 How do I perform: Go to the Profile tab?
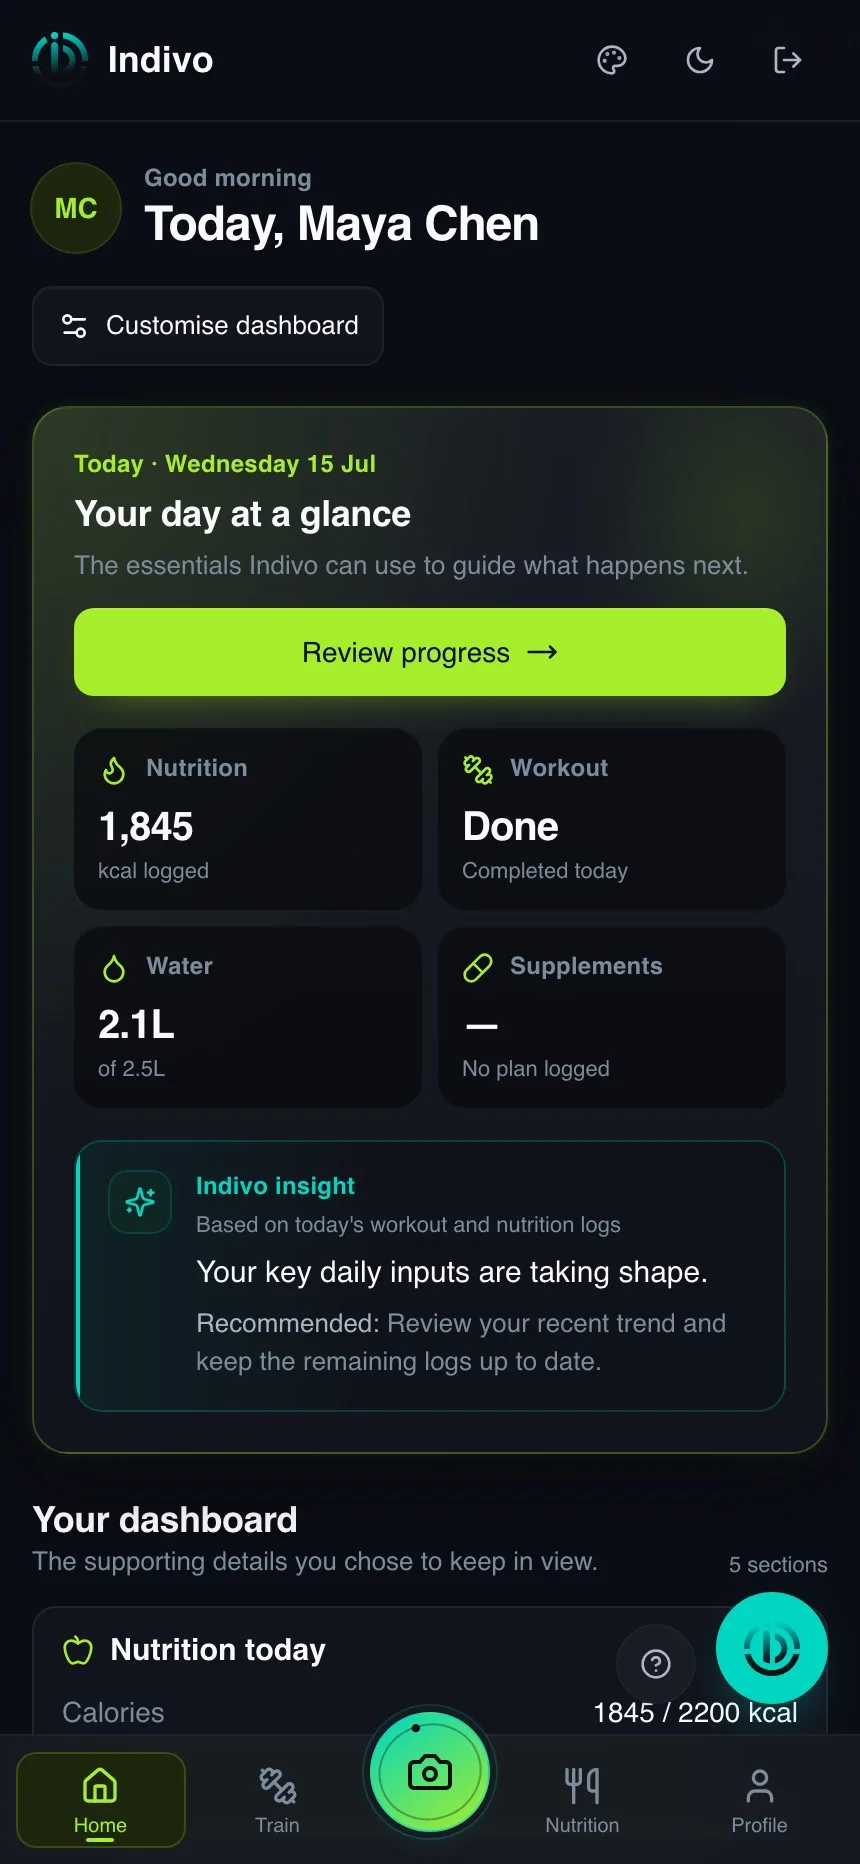pyautogui.click(x=759, y=1800)
